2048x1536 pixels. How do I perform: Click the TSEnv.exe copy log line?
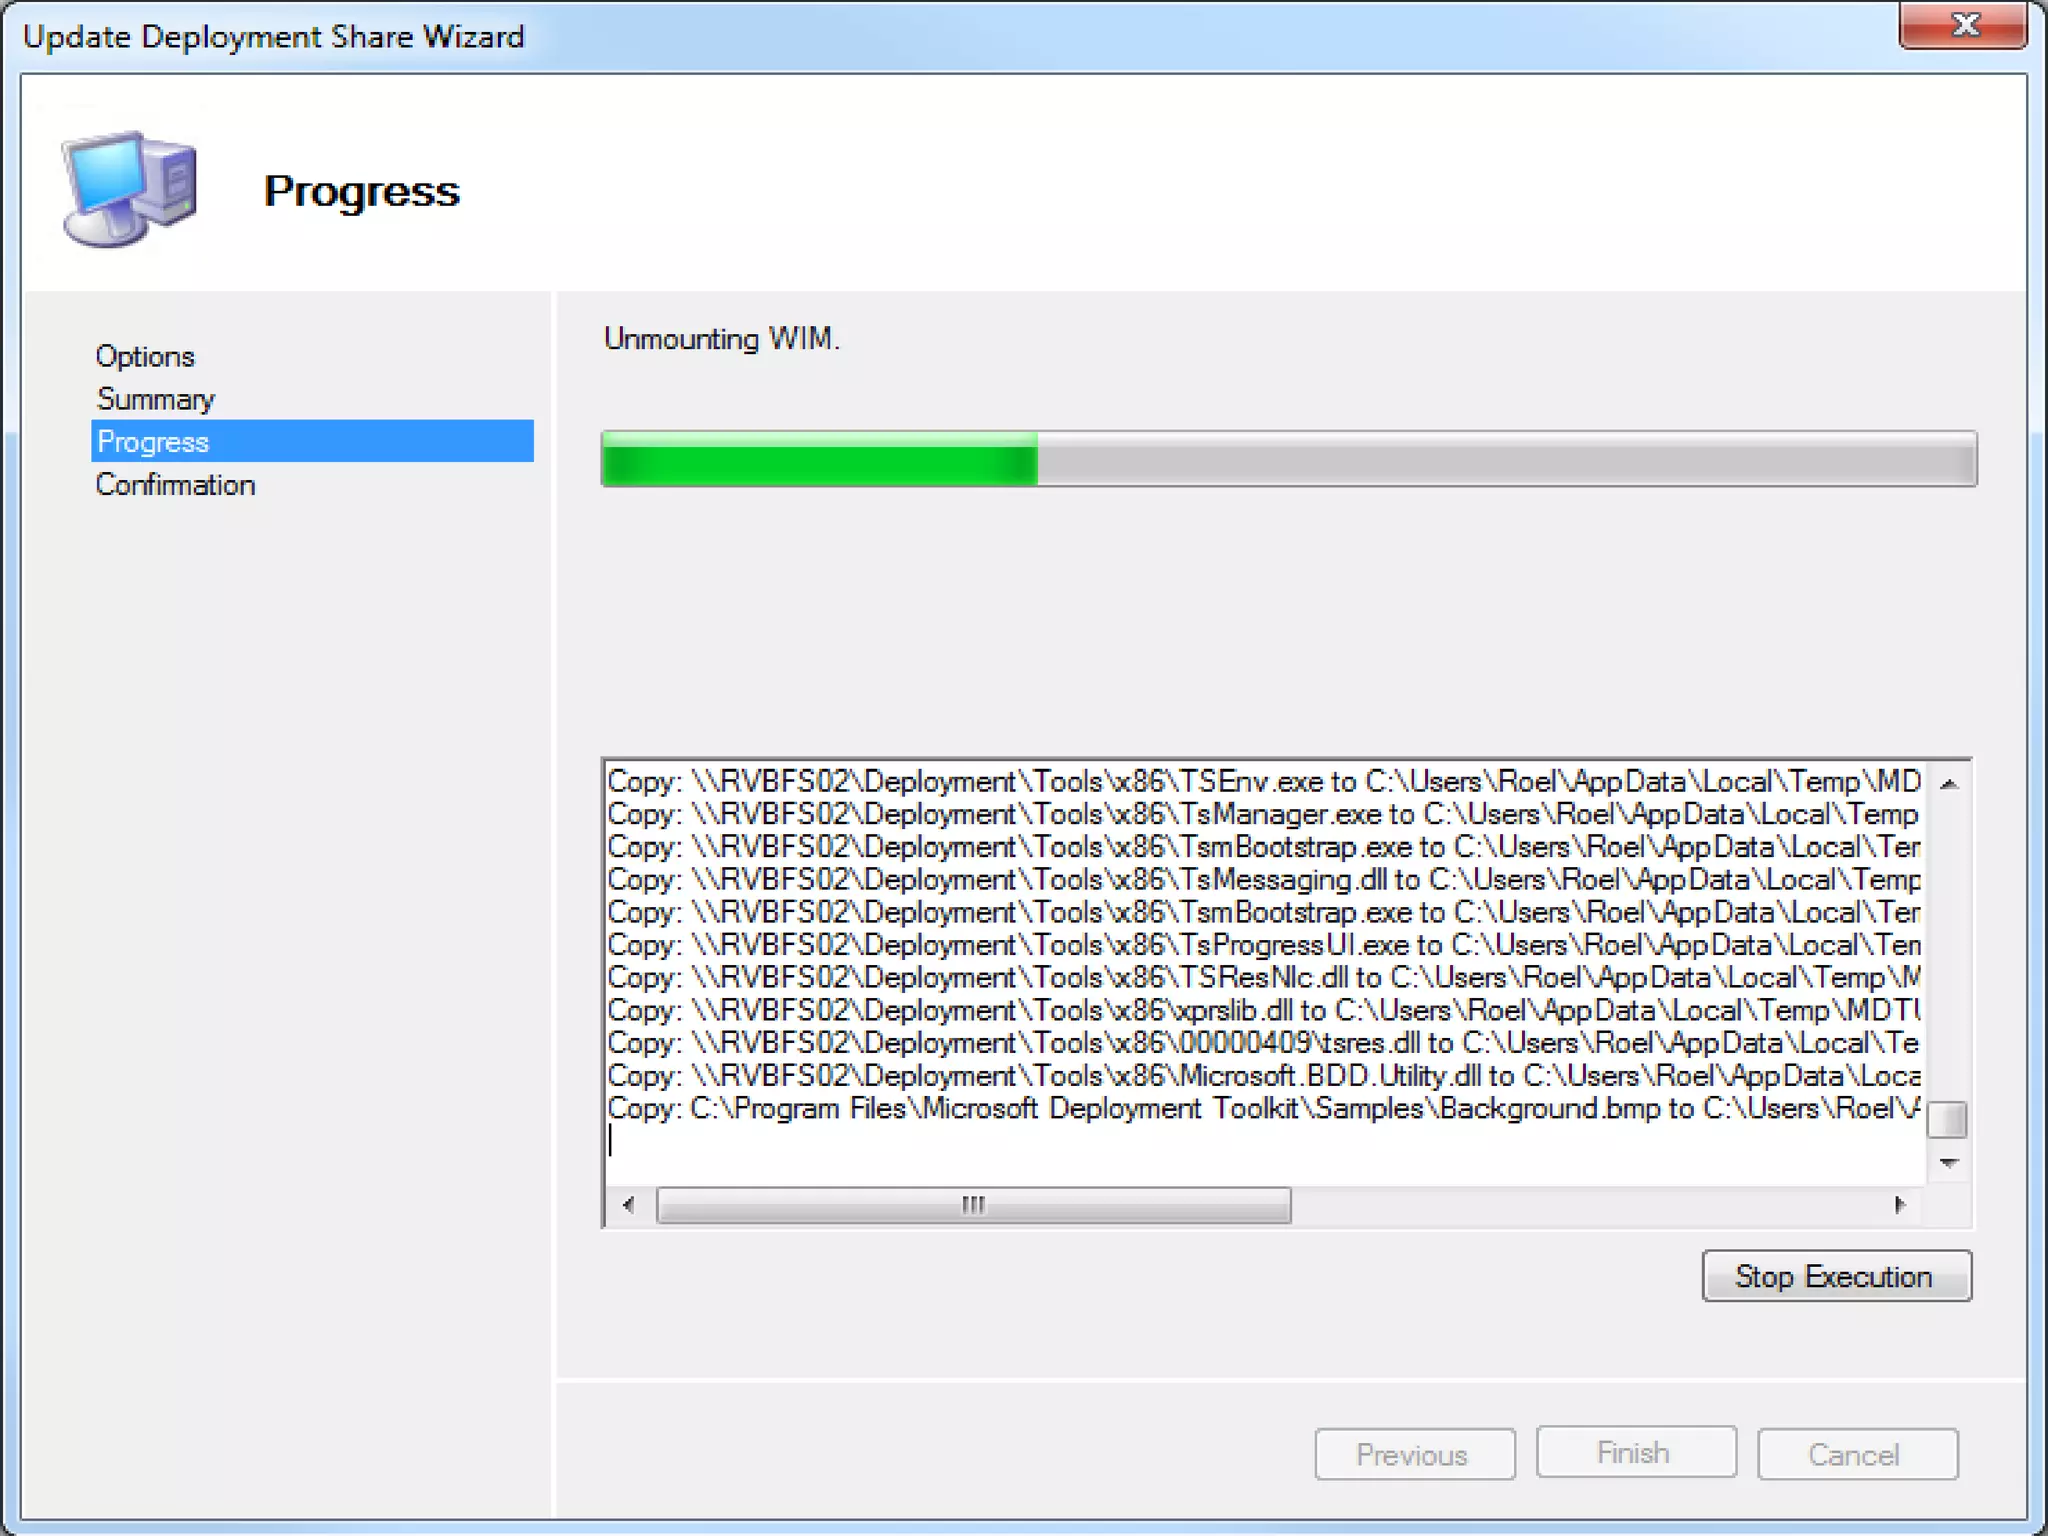[x=1262, y=781]
